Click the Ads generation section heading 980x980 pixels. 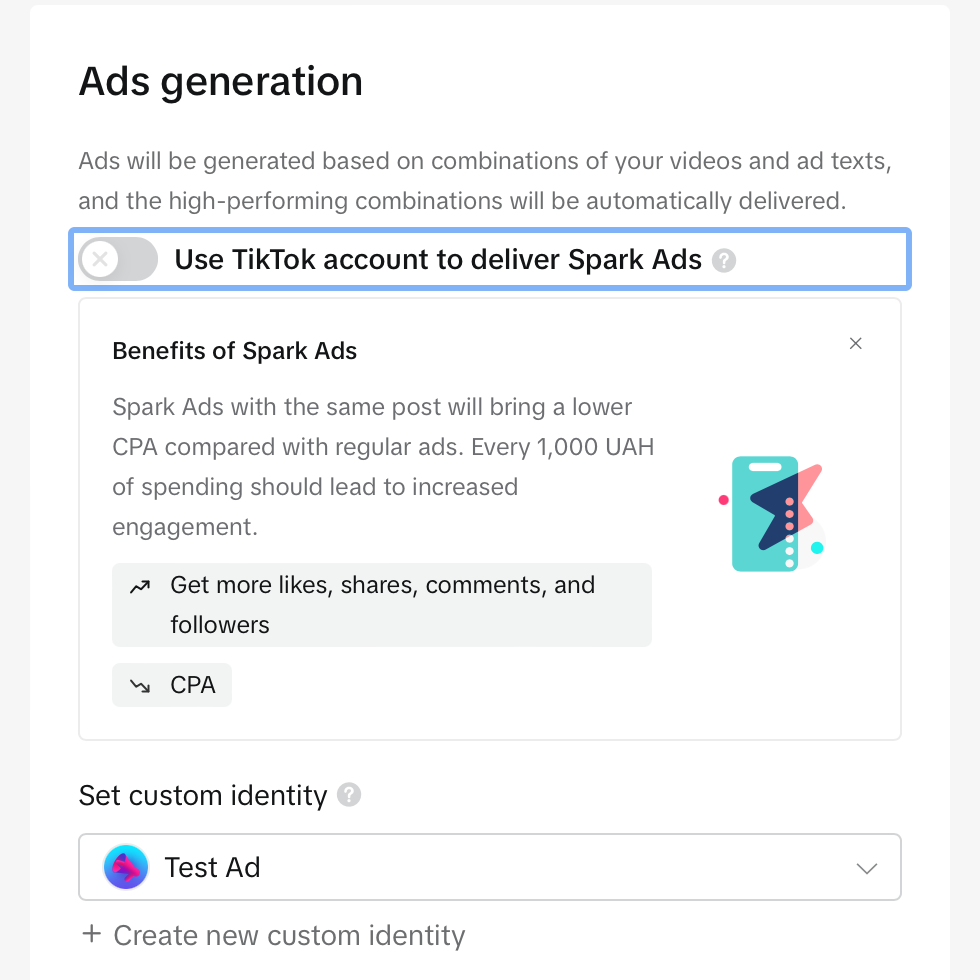pos(221,82)
